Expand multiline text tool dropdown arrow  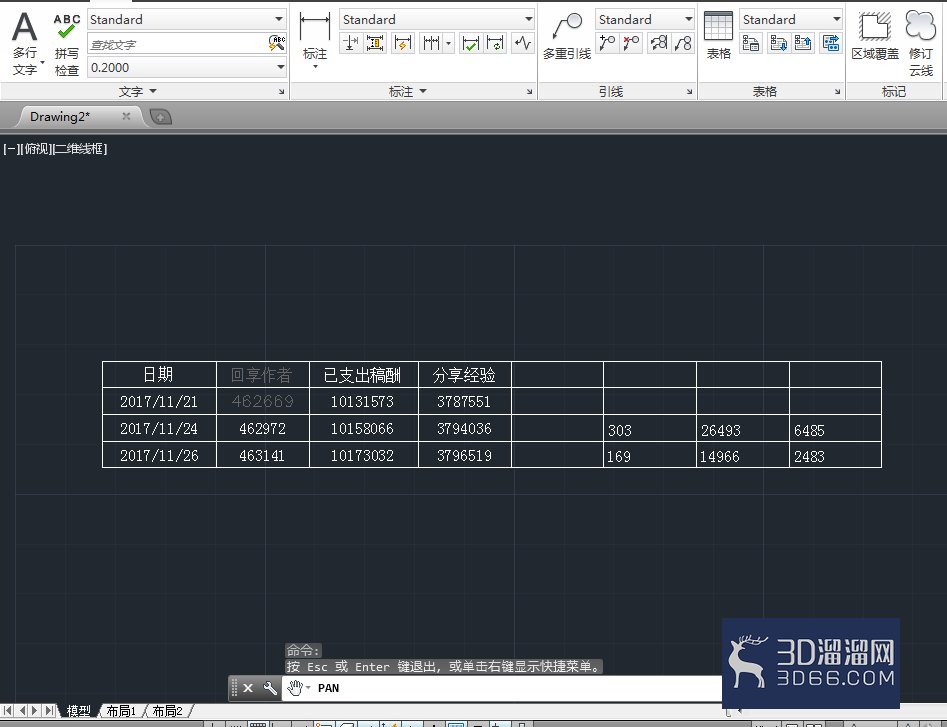(42, 63)
